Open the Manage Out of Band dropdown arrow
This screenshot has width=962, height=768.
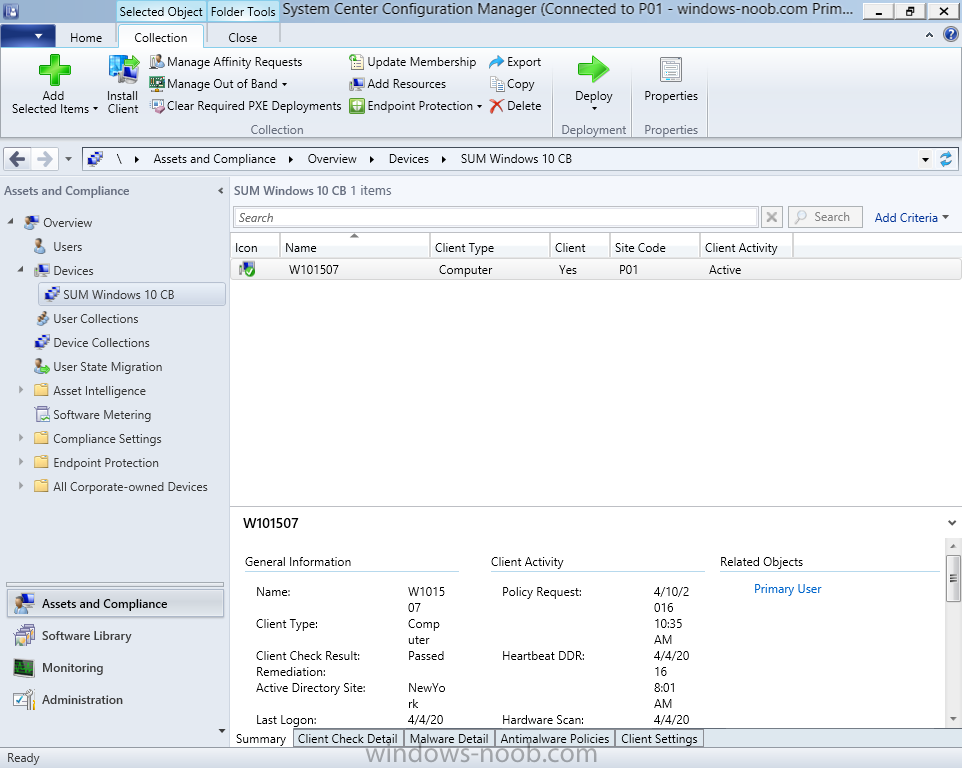285,84
